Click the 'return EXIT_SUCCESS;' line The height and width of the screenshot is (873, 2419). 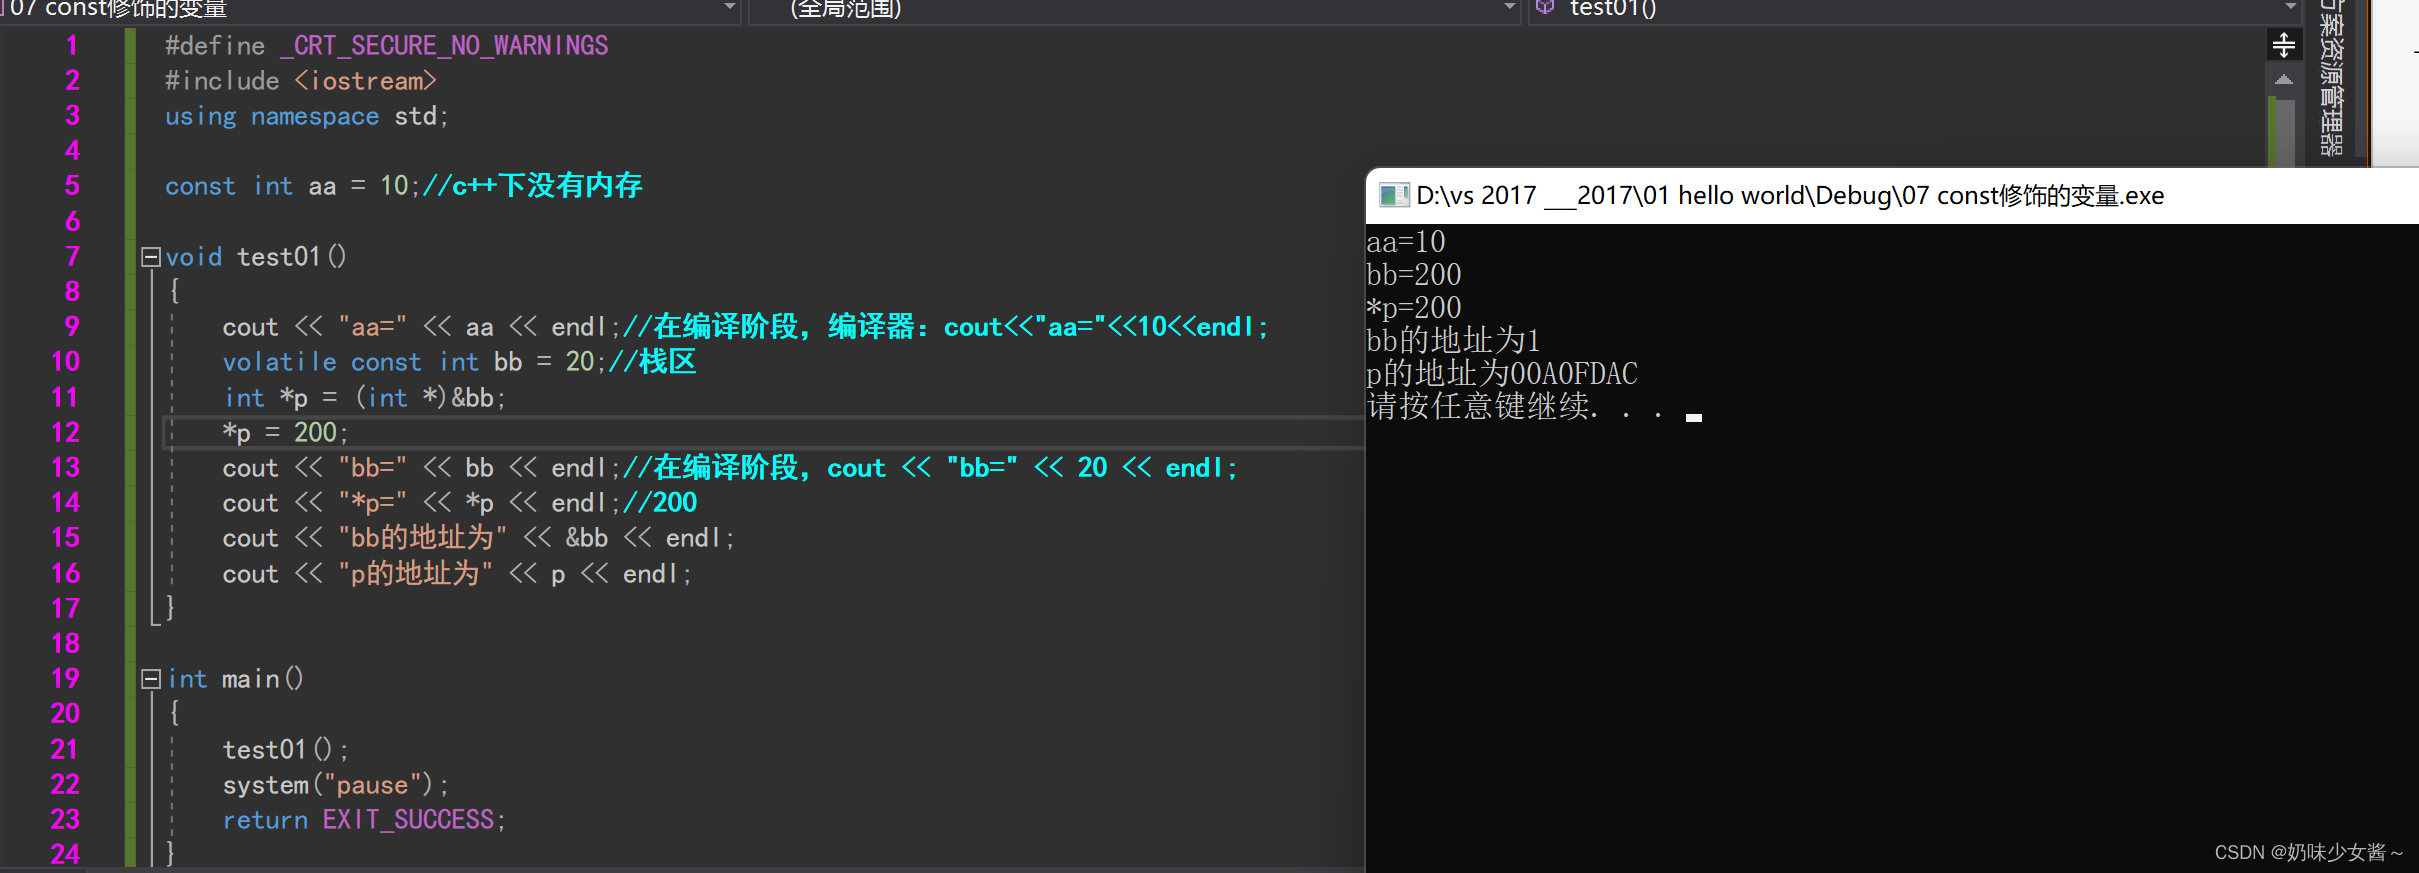click(364, 820)
